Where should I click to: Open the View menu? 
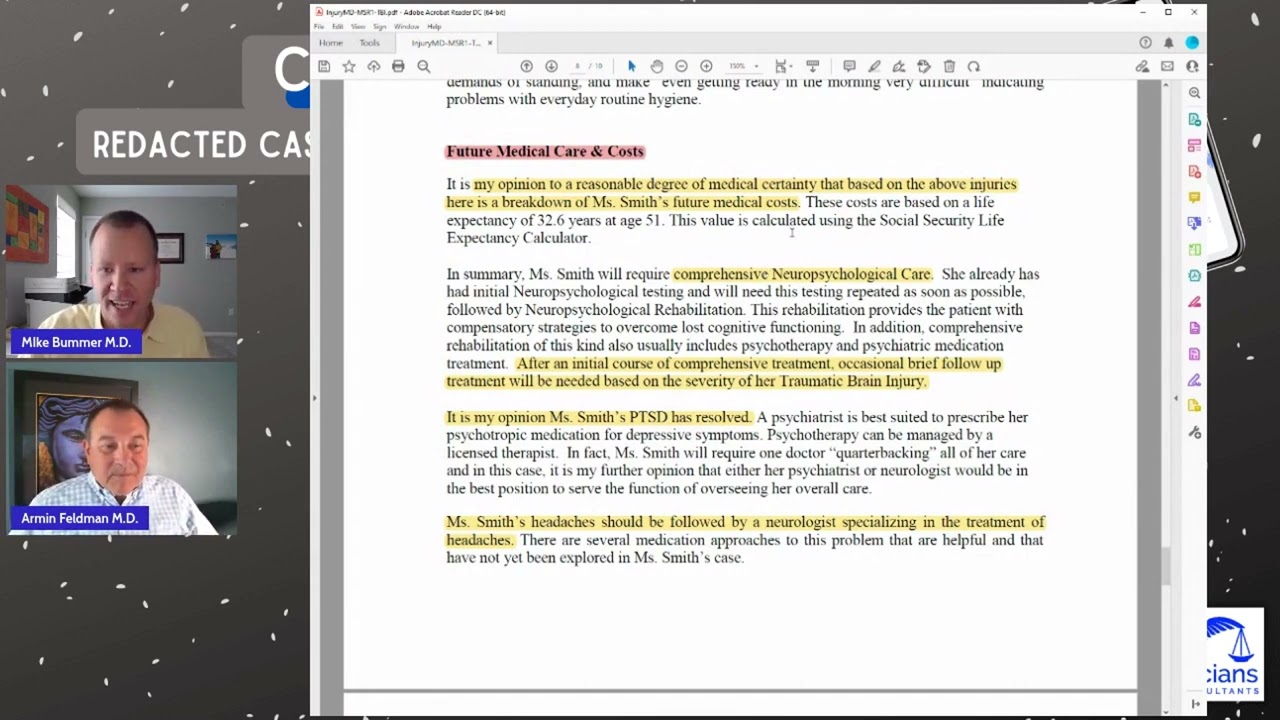tap(358, 26)
